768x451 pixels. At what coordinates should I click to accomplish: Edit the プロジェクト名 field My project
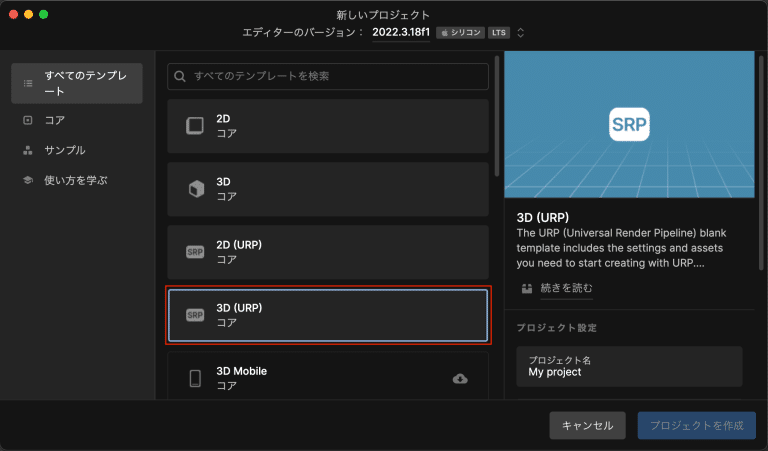[x=629, y=367]
